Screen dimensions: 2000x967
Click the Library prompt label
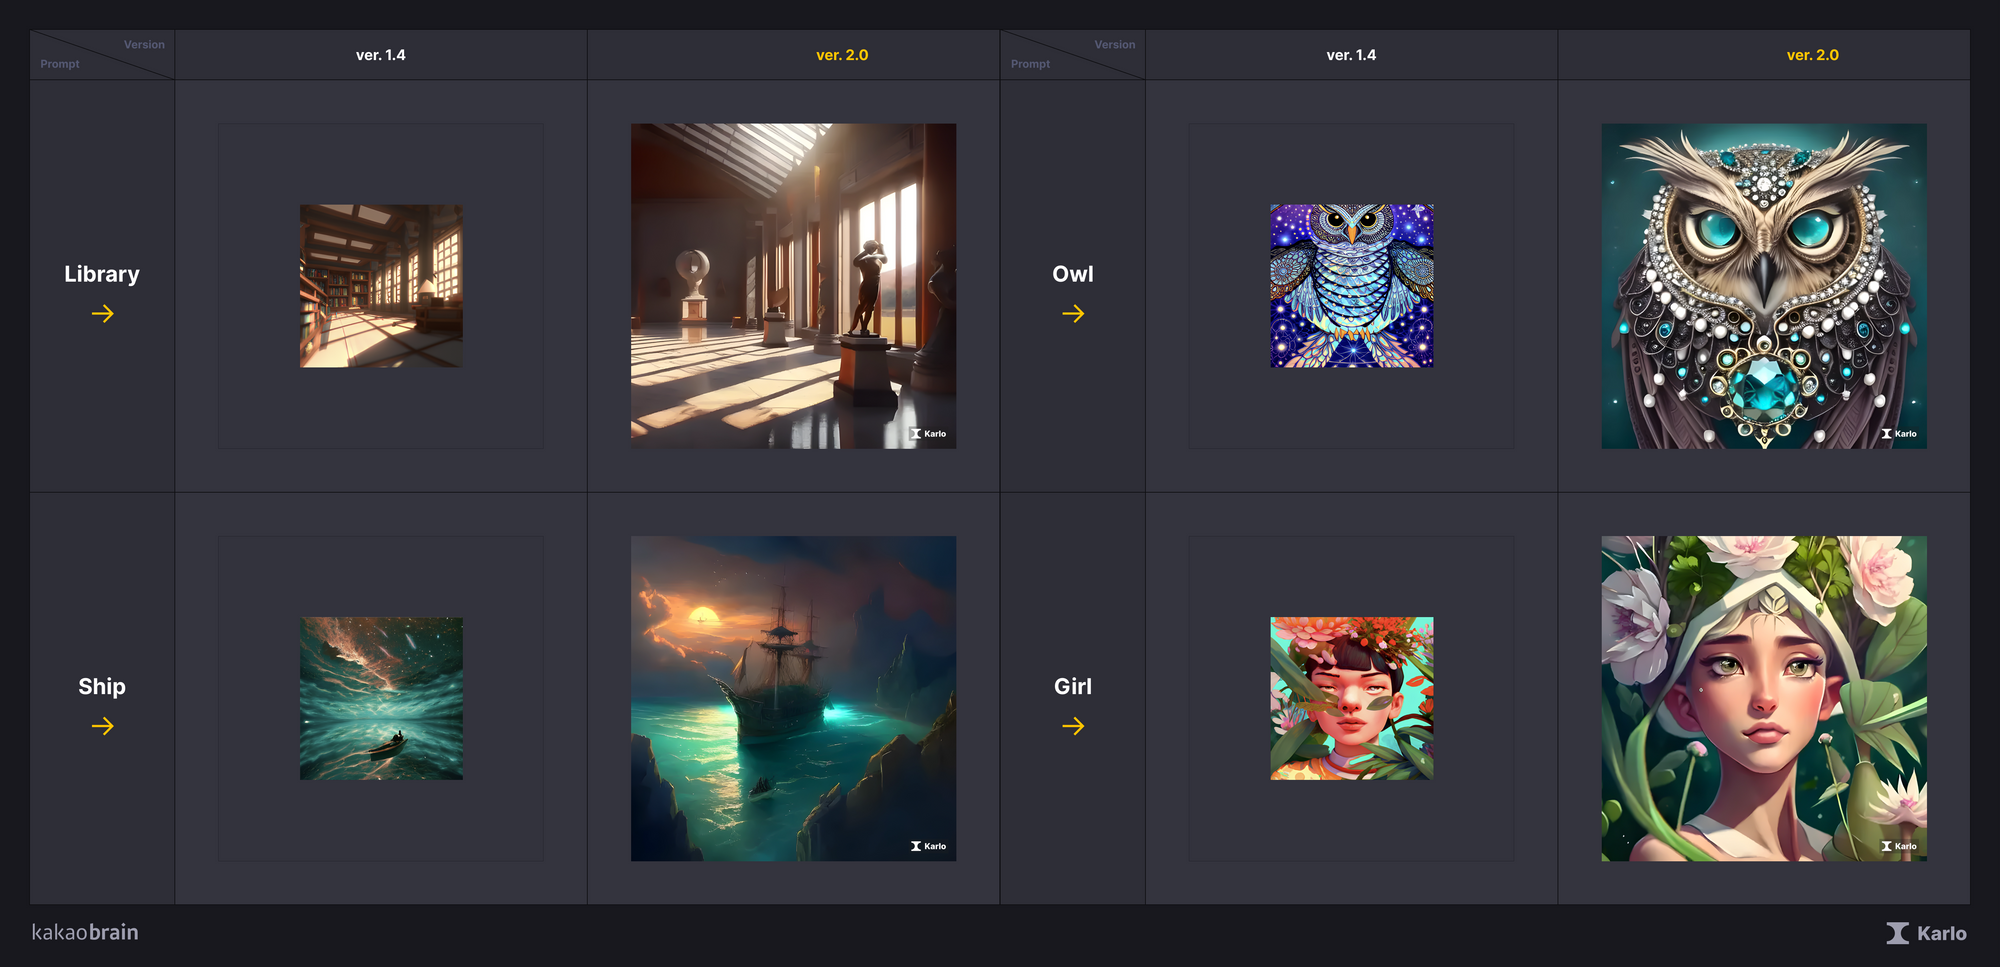click(x=102, y=273)
